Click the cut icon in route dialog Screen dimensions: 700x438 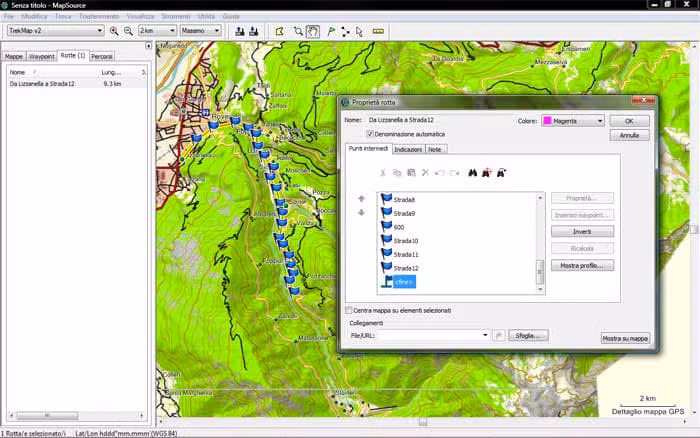coord(383,173)
